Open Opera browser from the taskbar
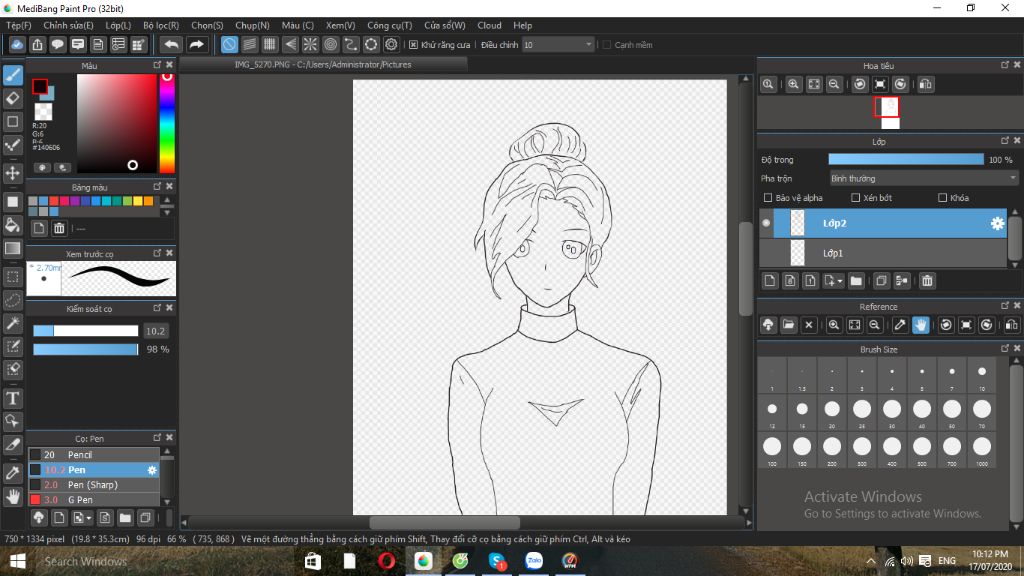 pos(386,561)
